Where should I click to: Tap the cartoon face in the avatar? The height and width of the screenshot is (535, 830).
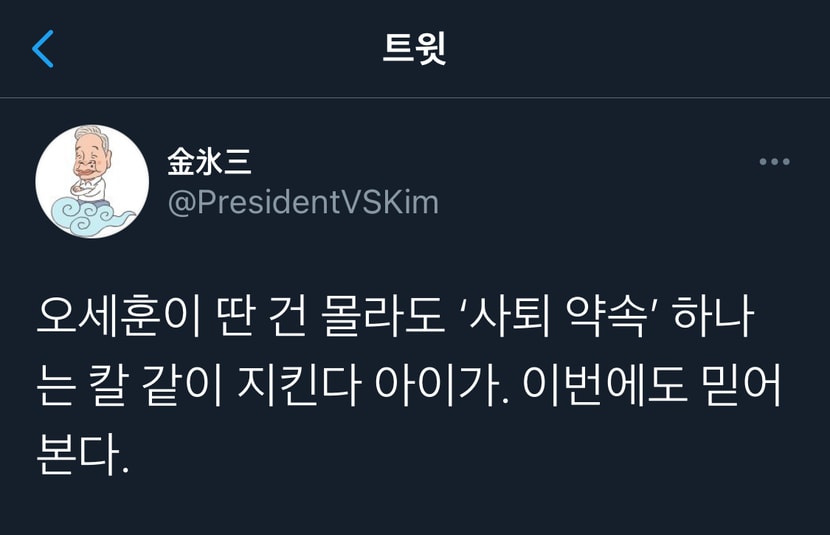coord(92,155)
